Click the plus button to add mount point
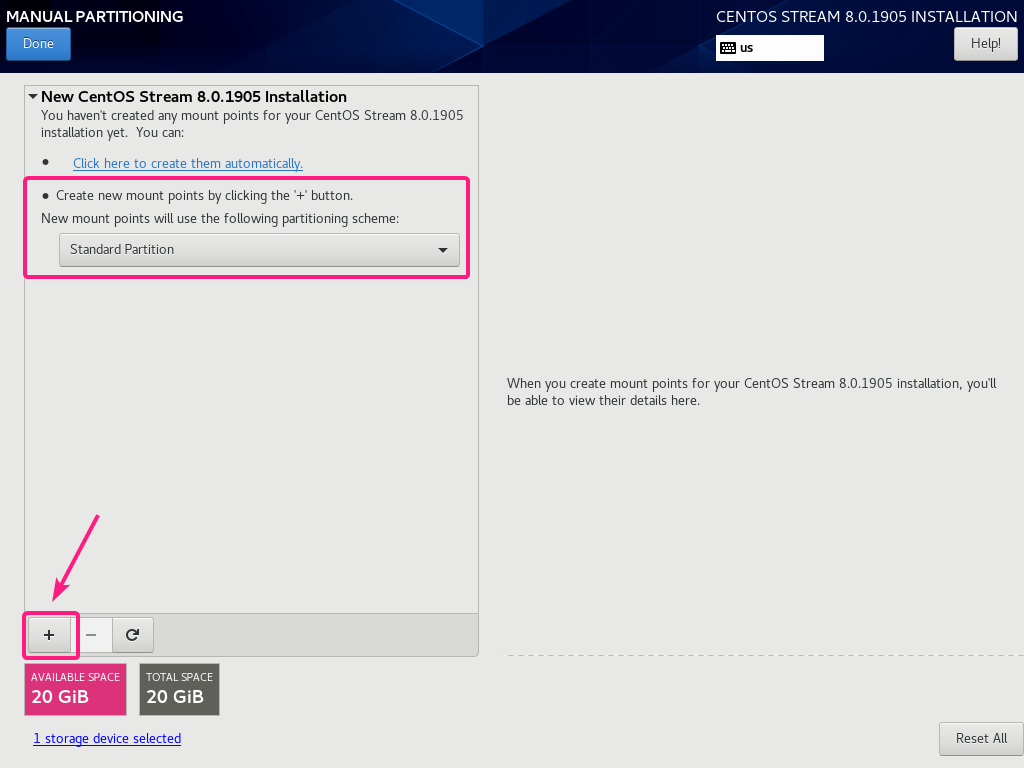This screenshot has height=768, width=1024. [x=49, y=635]
